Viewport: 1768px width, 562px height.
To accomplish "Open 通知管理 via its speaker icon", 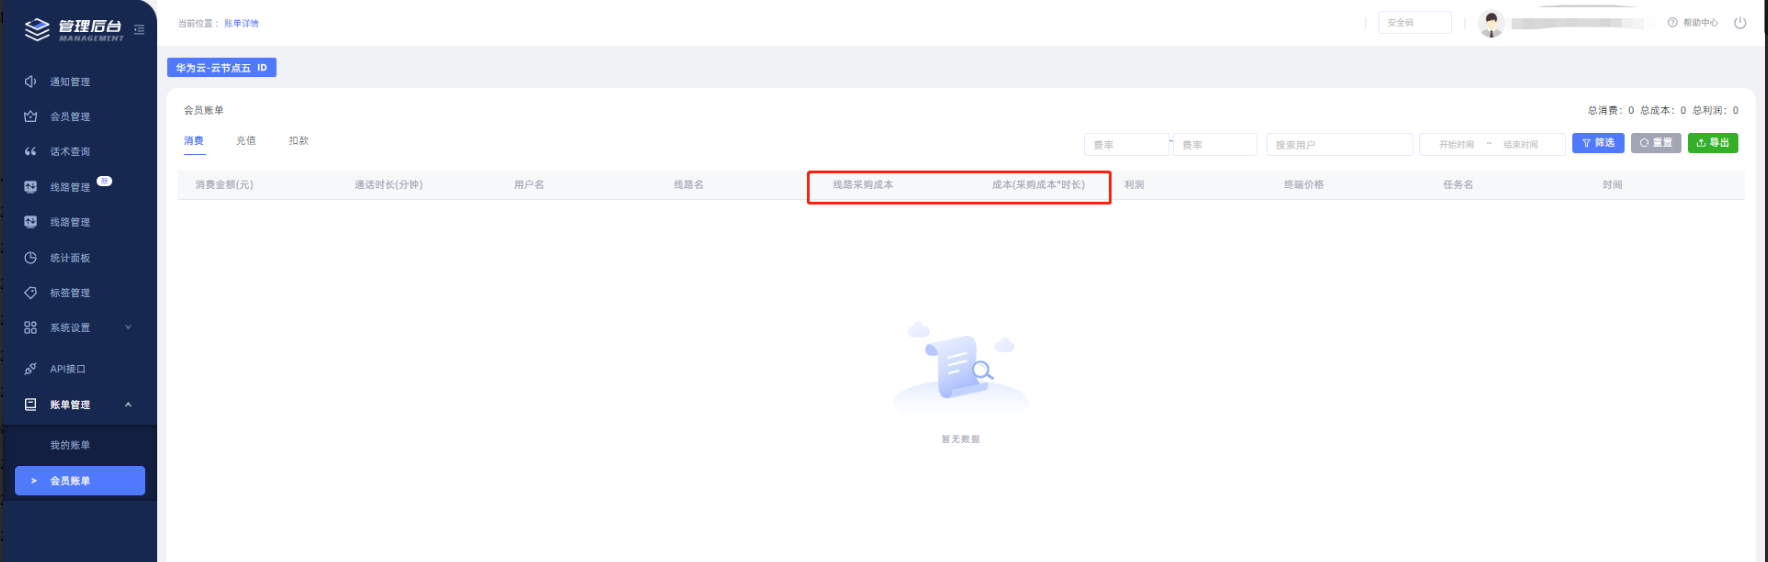I will (x=30, y=82).
